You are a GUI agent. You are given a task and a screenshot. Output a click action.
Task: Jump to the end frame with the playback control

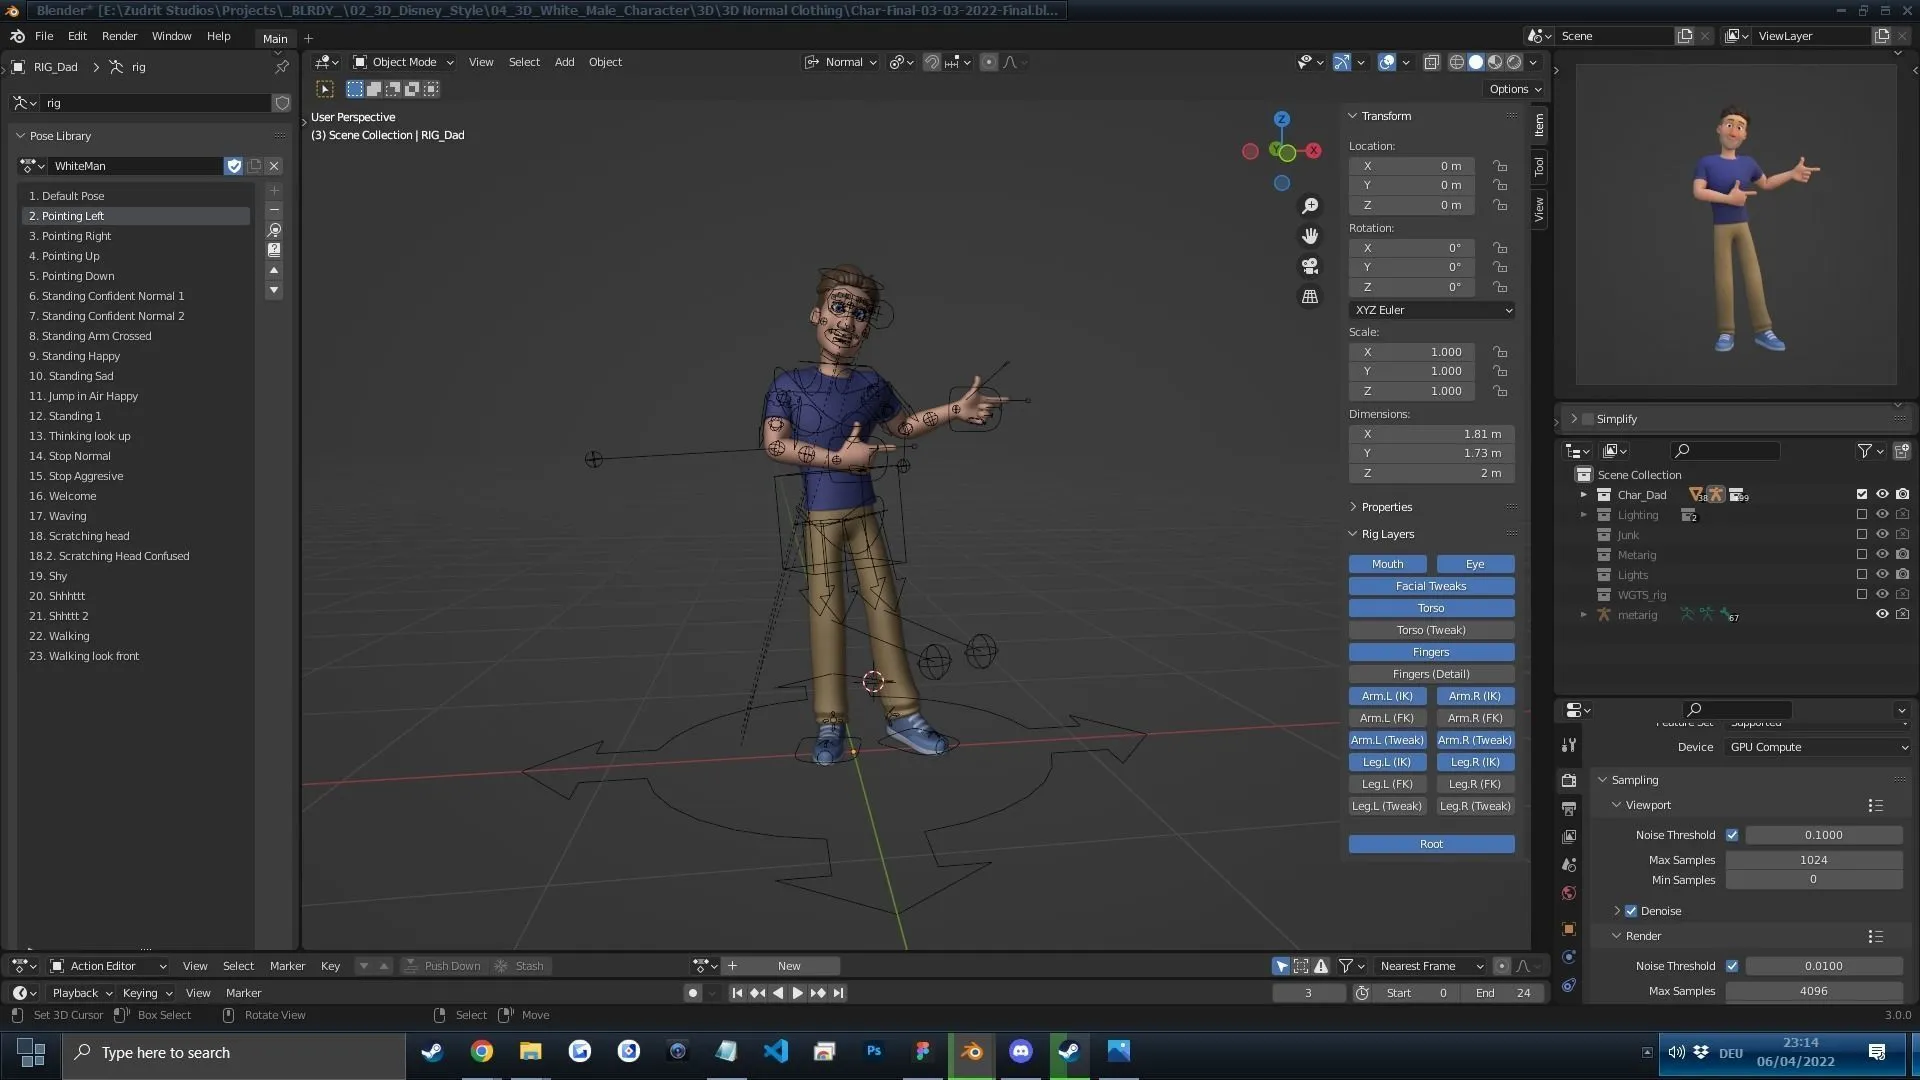pos(838,993)
